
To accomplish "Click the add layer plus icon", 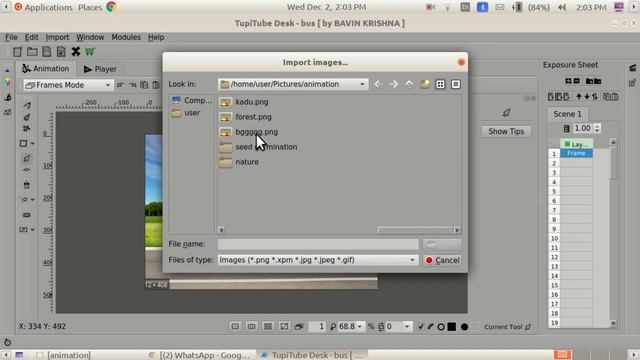I will coord(568,81).
